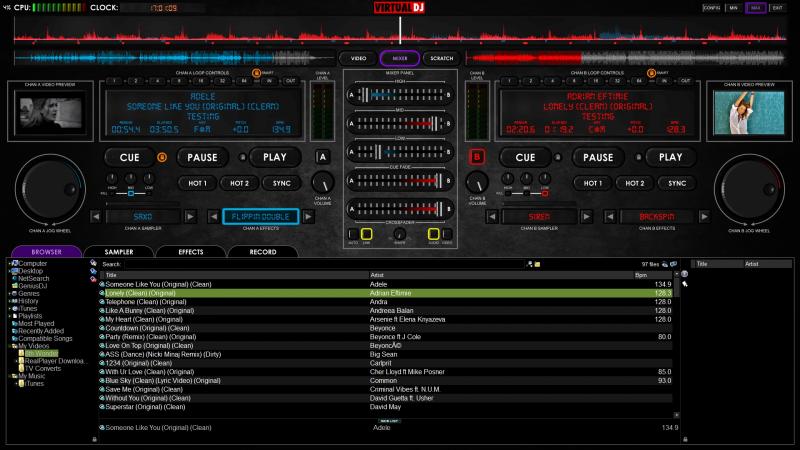Image resolution: width=800 pixels, height=450 pixels.
Task: Switch center panel to VIDEO
Action: (x=358, y=58)
